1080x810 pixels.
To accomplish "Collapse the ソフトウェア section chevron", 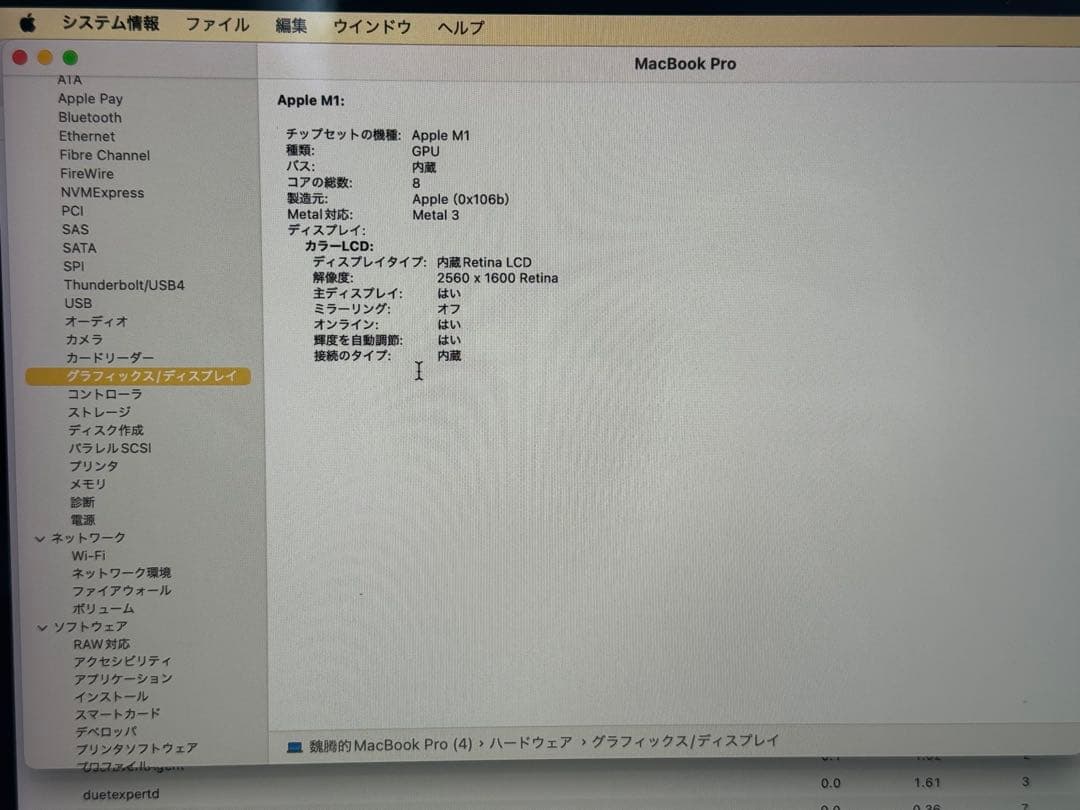I will pos(42,627).
